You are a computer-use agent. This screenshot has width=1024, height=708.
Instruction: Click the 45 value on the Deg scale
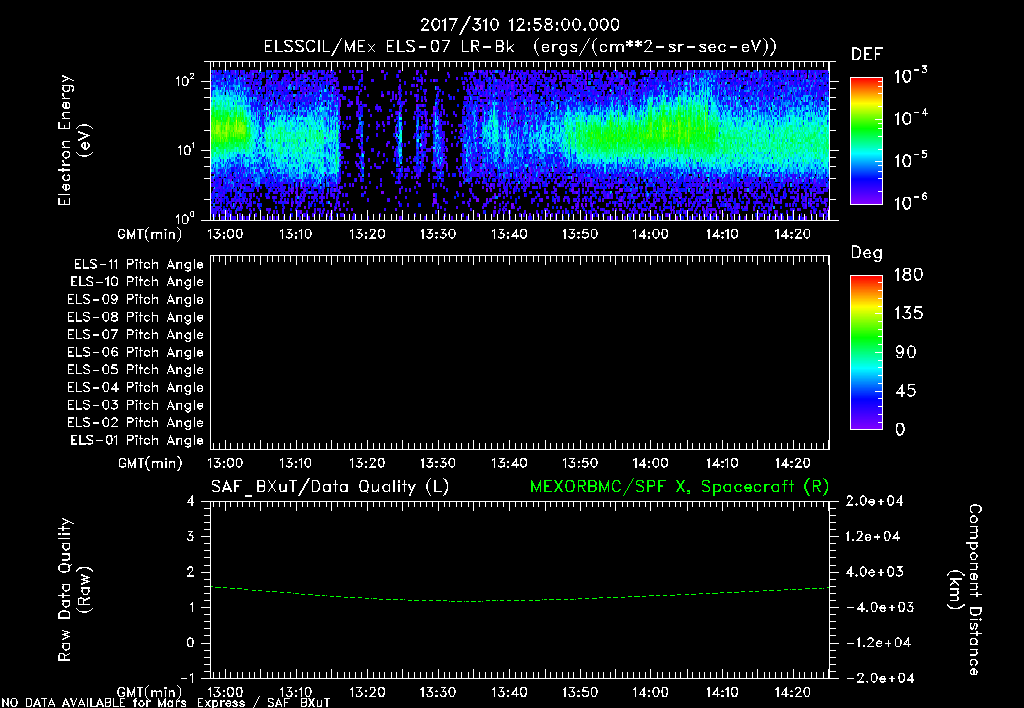point(906,391)
